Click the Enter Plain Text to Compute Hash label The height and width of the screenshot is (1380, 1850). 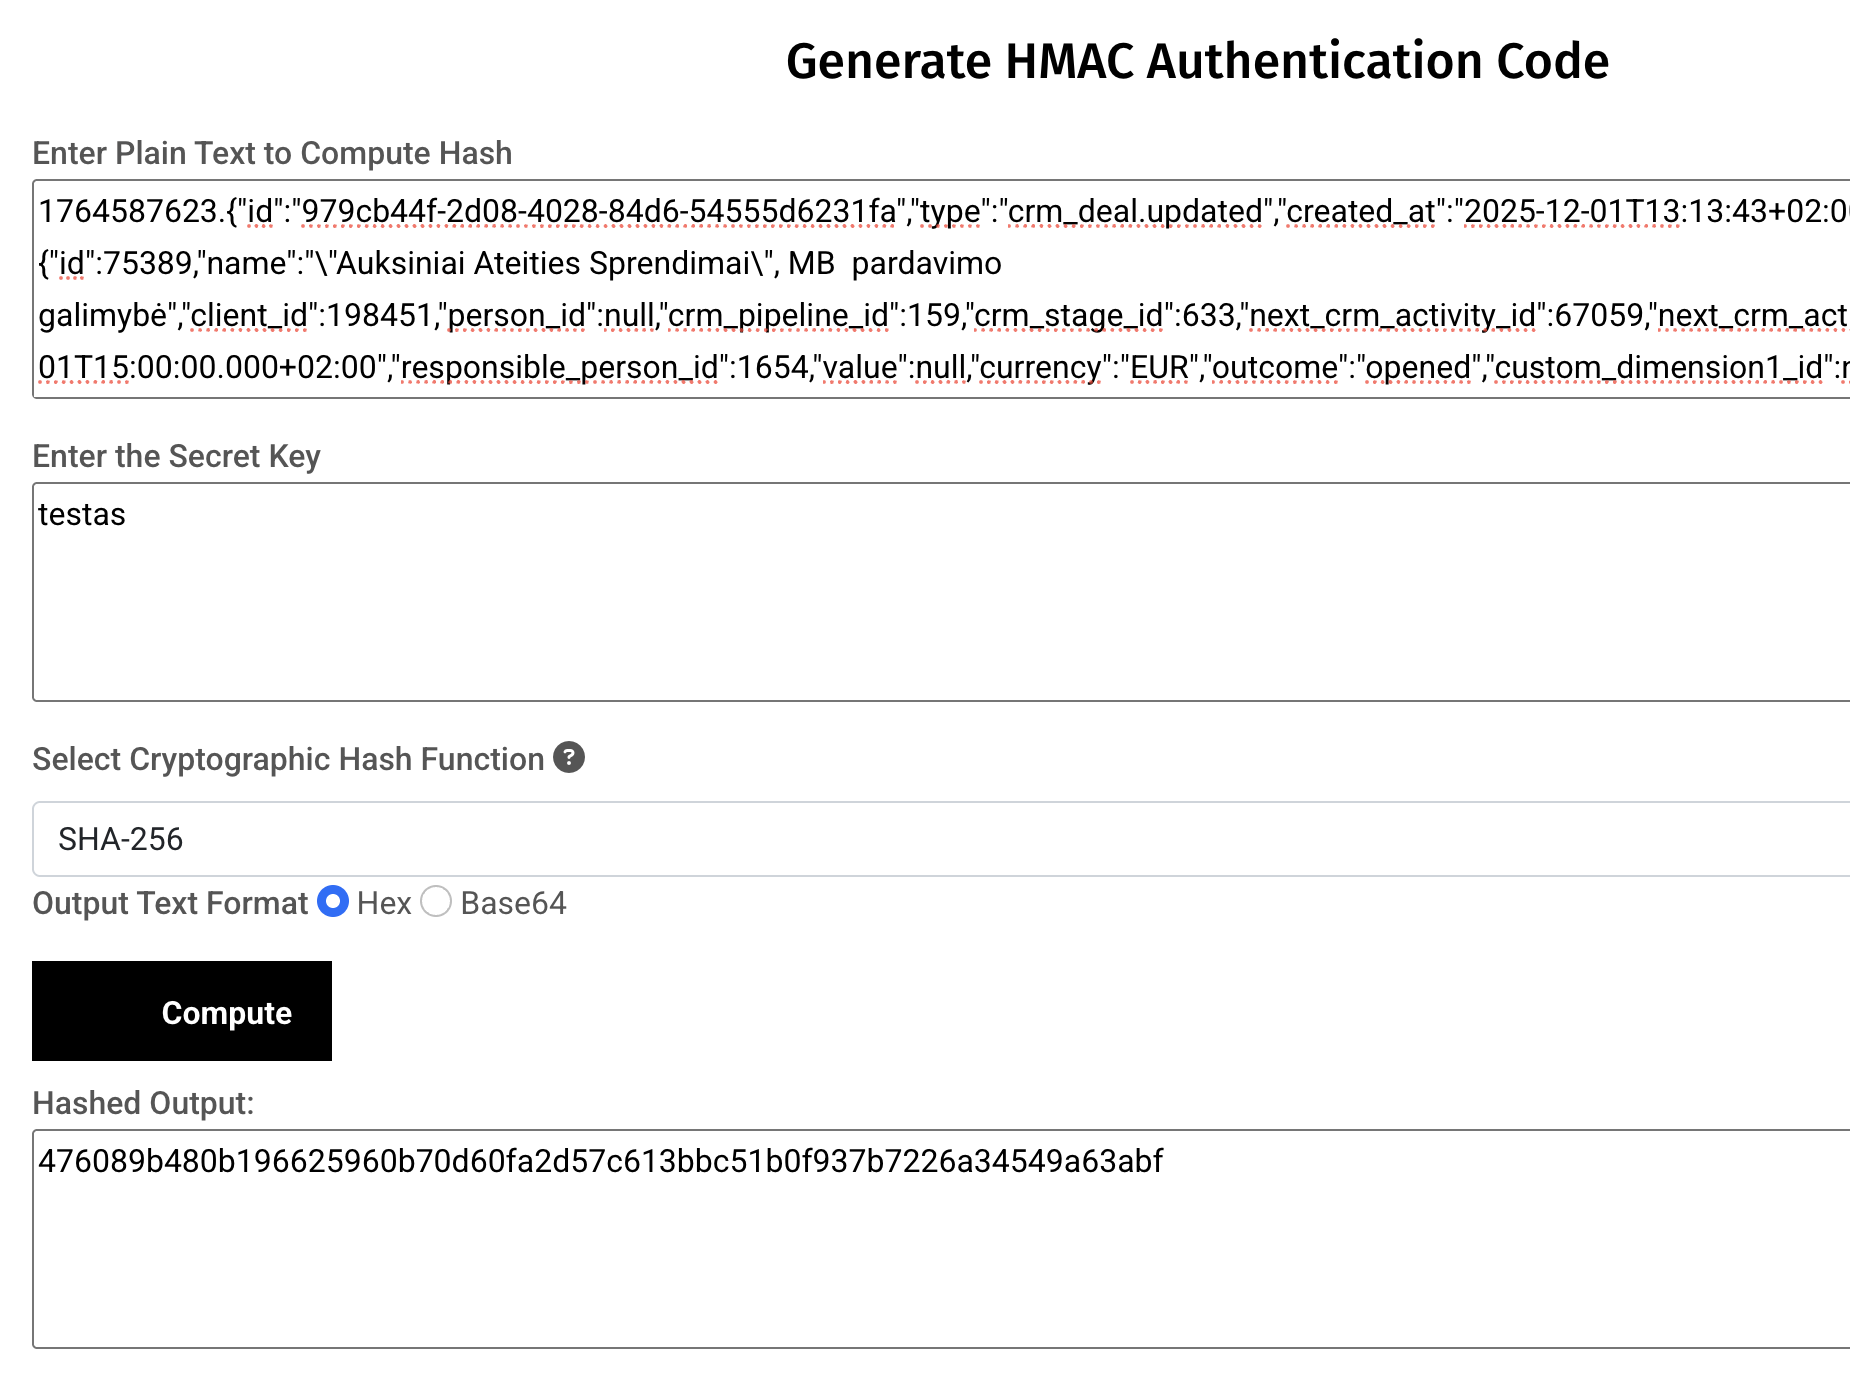[272, 153]
